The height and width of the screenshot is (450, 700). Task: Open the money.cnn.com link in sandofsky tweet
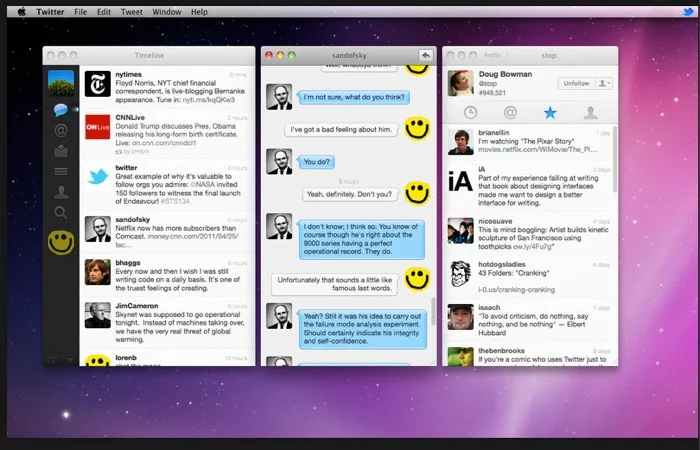(x=193, y=236)
